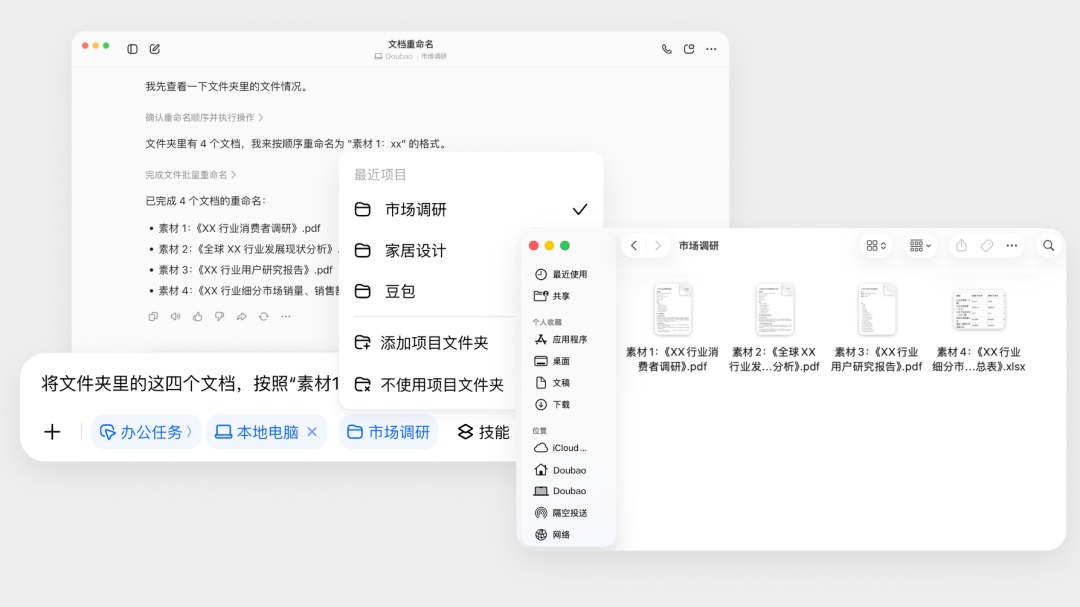Open 共享 in Finder sidebar
This screenshot has width=1080, height=607.
pyautogui.click(x=553, y=296)
